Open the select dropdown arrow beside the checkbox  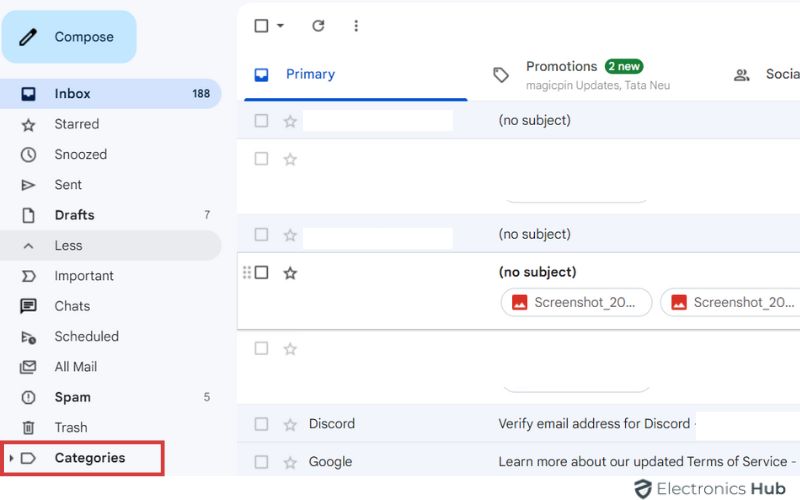[x=280, y=26]
